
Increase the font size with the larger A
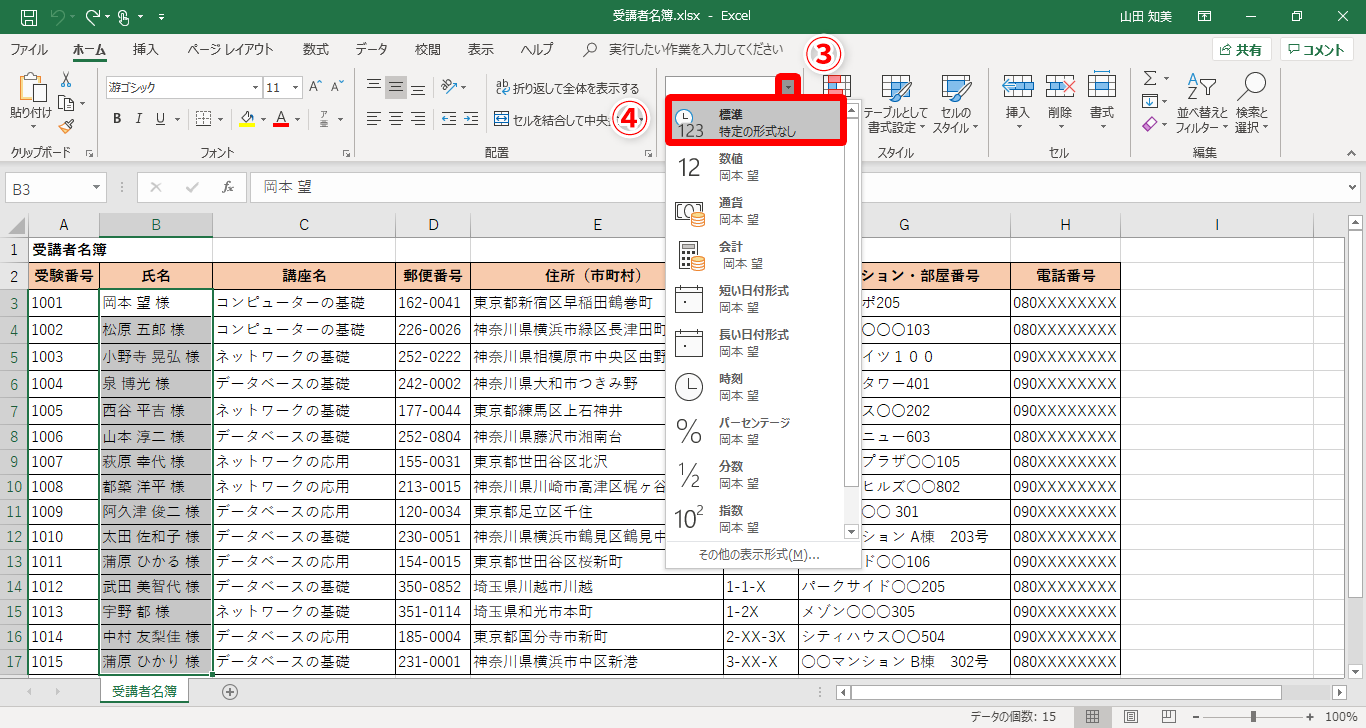[x=315, y=87]
